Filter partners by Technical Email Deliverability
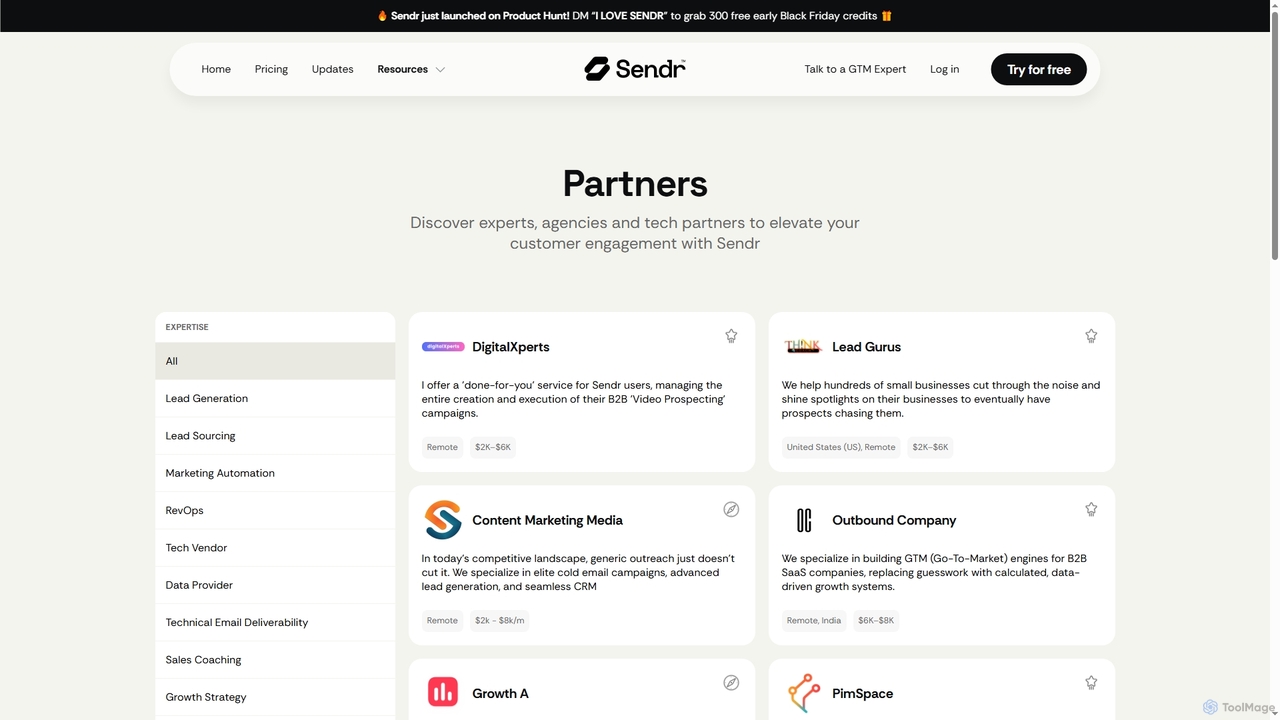 tap(275, 622)
